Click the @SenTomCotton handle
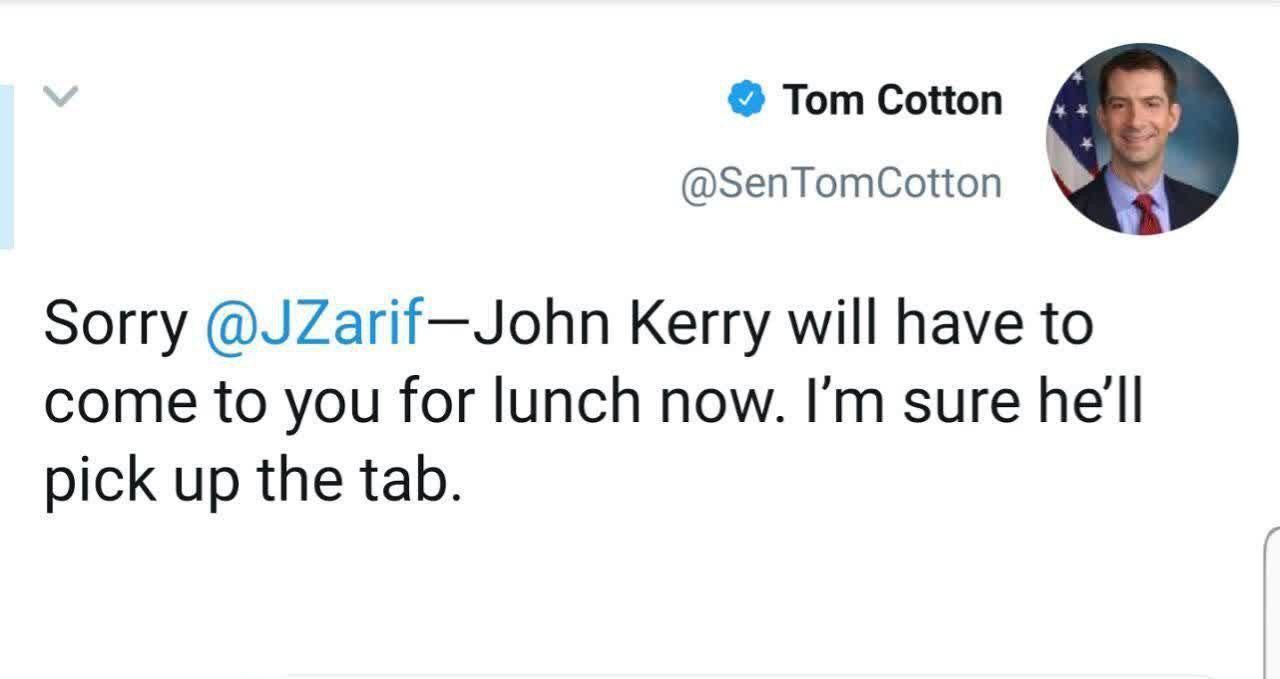The image size is (1280, 679). [840, 183]
